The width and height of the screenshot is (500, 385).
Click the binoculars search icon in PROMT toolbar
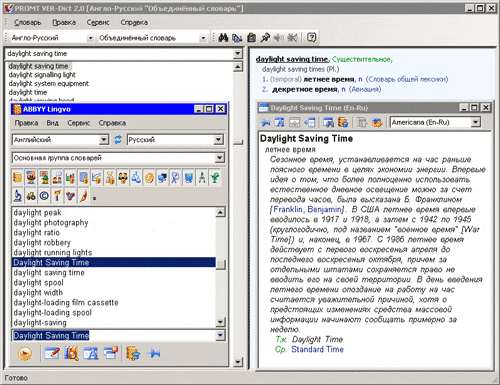click(223, 37)
